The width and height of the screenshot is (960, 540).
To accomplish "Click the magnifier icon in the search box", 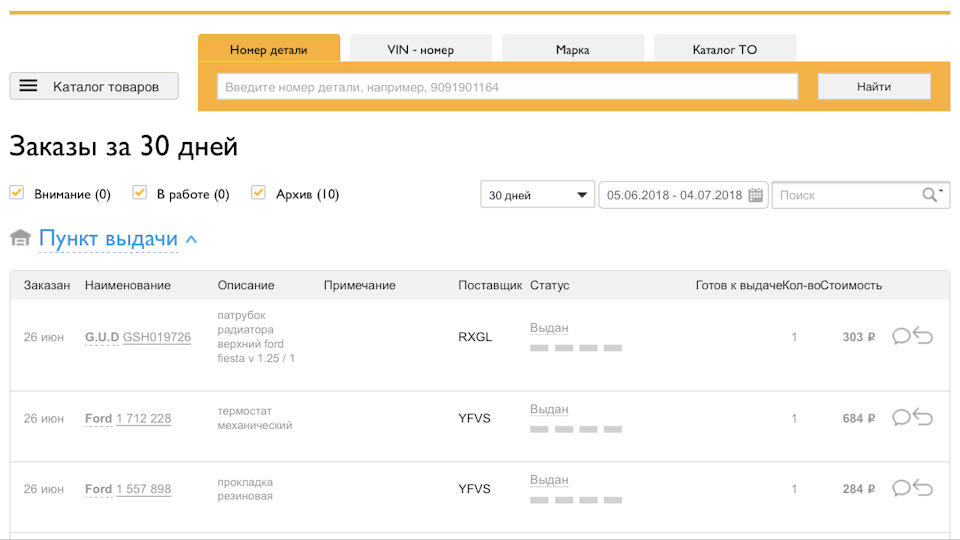I will point(931,194).
